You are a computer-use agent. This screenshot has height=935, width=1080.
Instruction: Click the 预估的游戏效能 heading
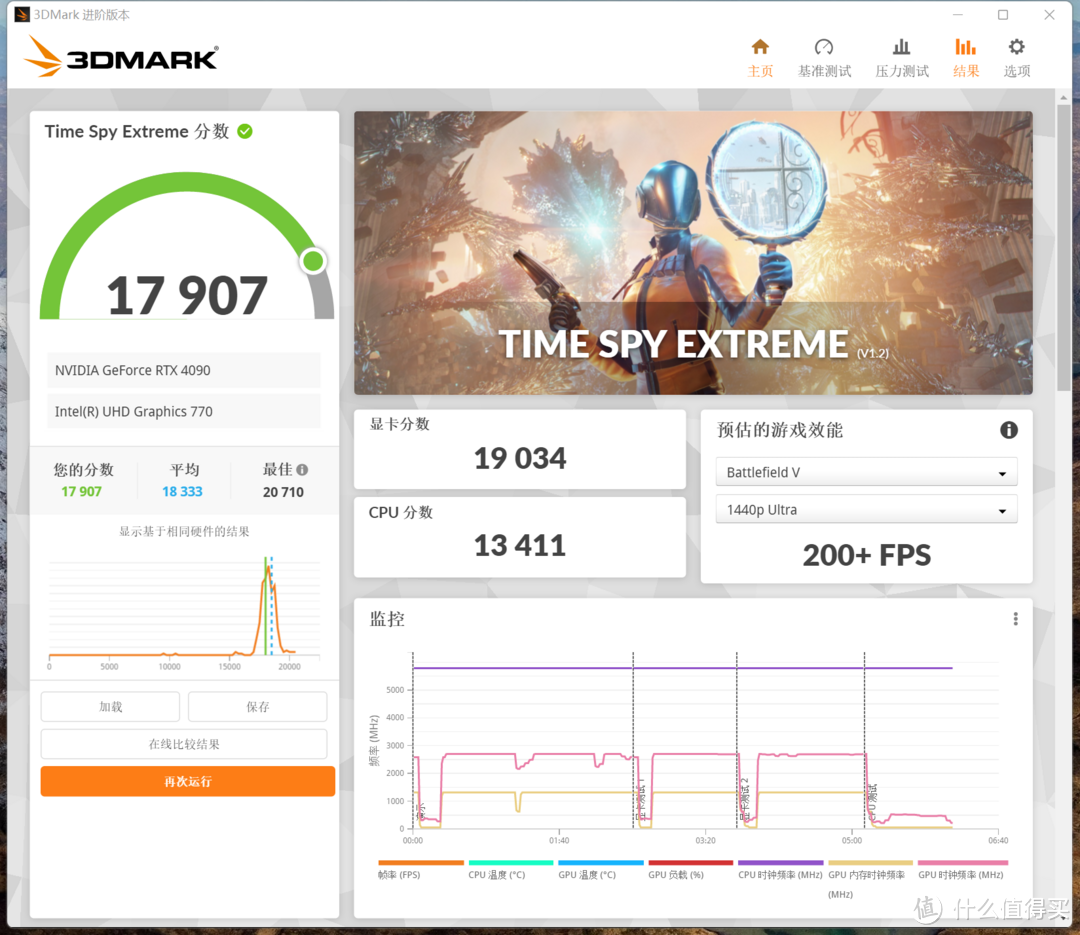pos(780,430)
